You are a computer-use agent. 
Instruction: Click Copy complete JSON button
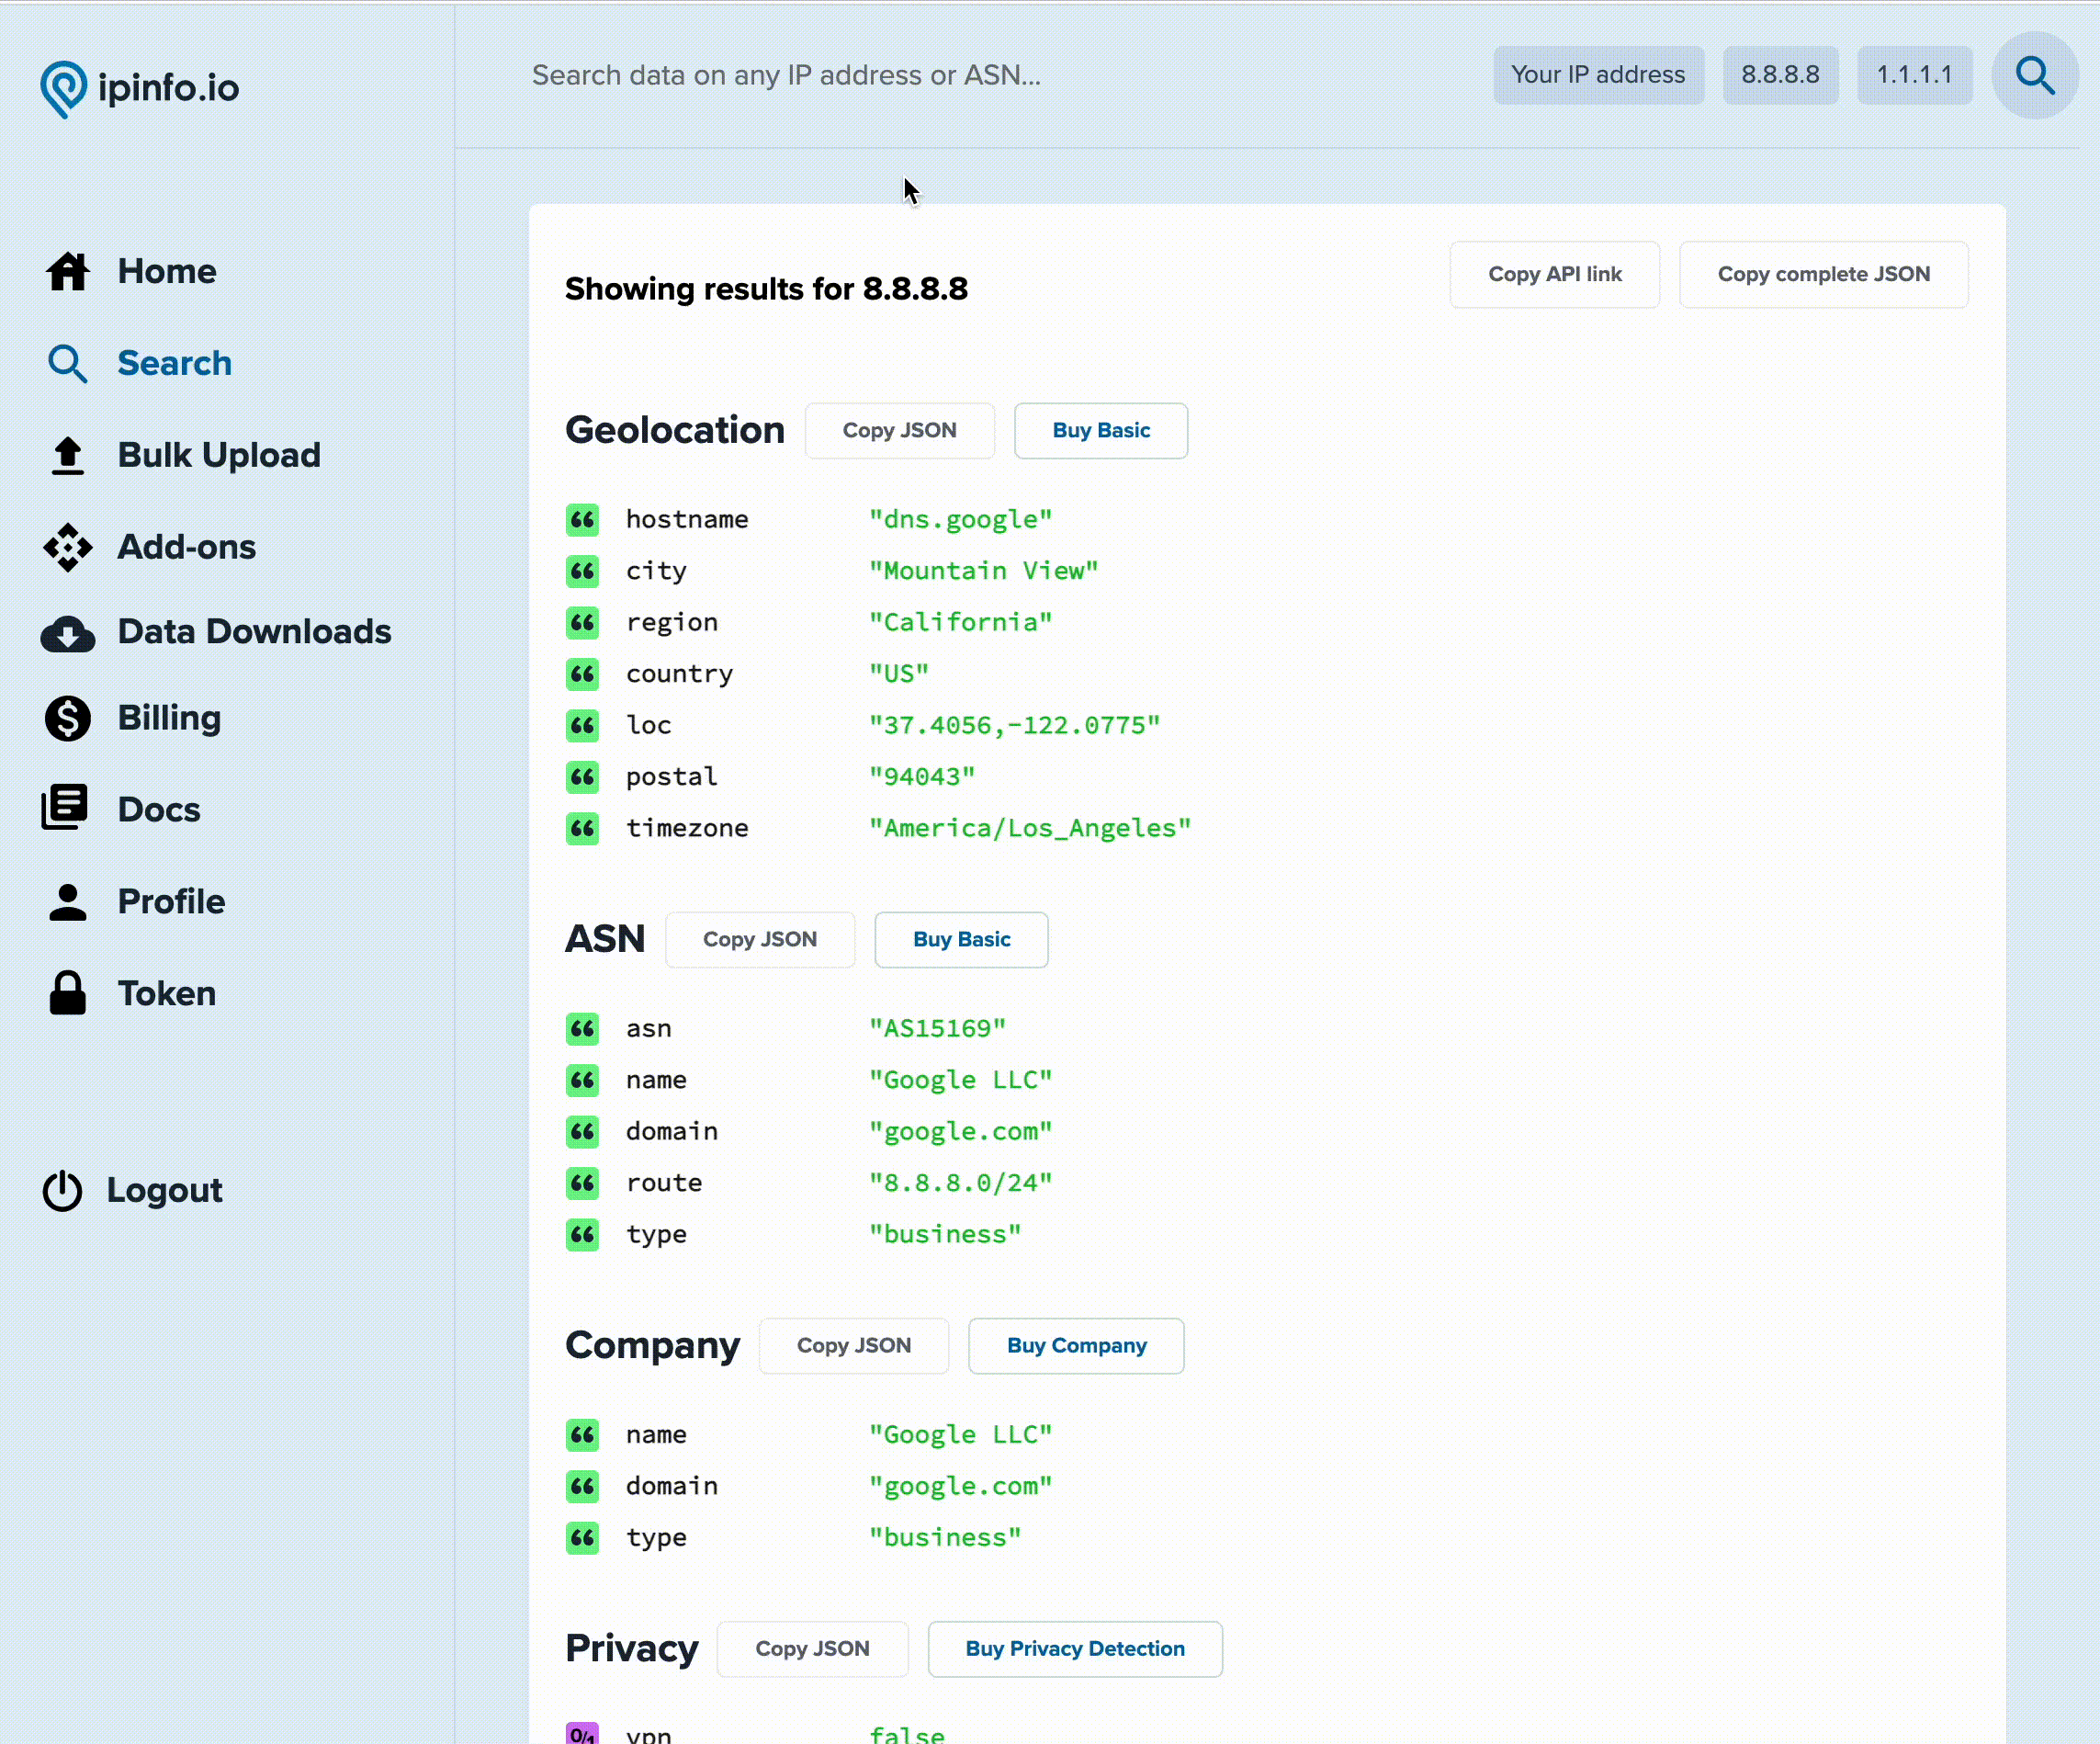(1823, 274)
